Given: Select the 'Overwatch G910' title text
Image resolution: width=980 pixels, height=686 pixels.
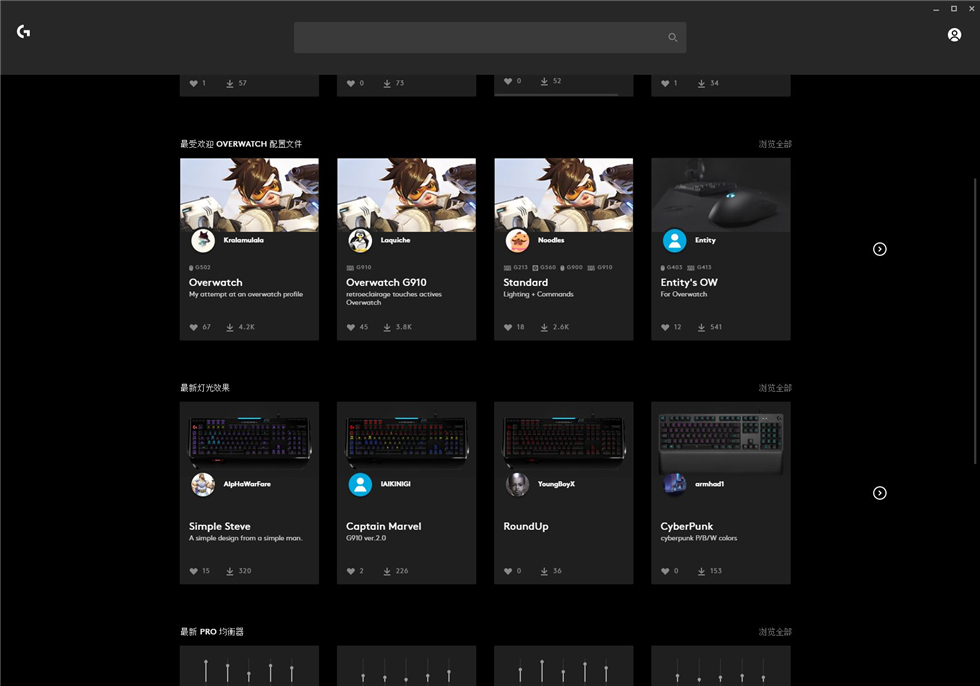Looking at the screenshot, I should pos(386,282).
